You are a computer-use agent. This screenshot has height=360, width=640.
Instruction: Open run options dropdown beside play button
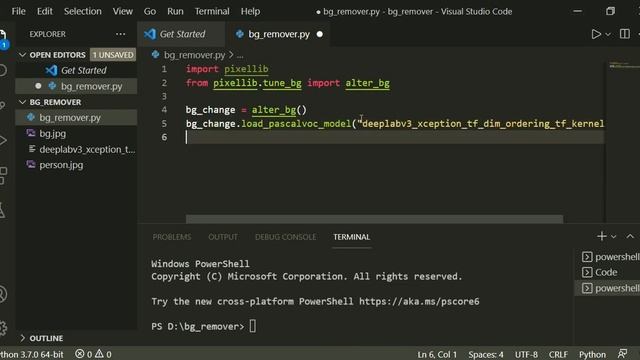(x=608, y=35)
